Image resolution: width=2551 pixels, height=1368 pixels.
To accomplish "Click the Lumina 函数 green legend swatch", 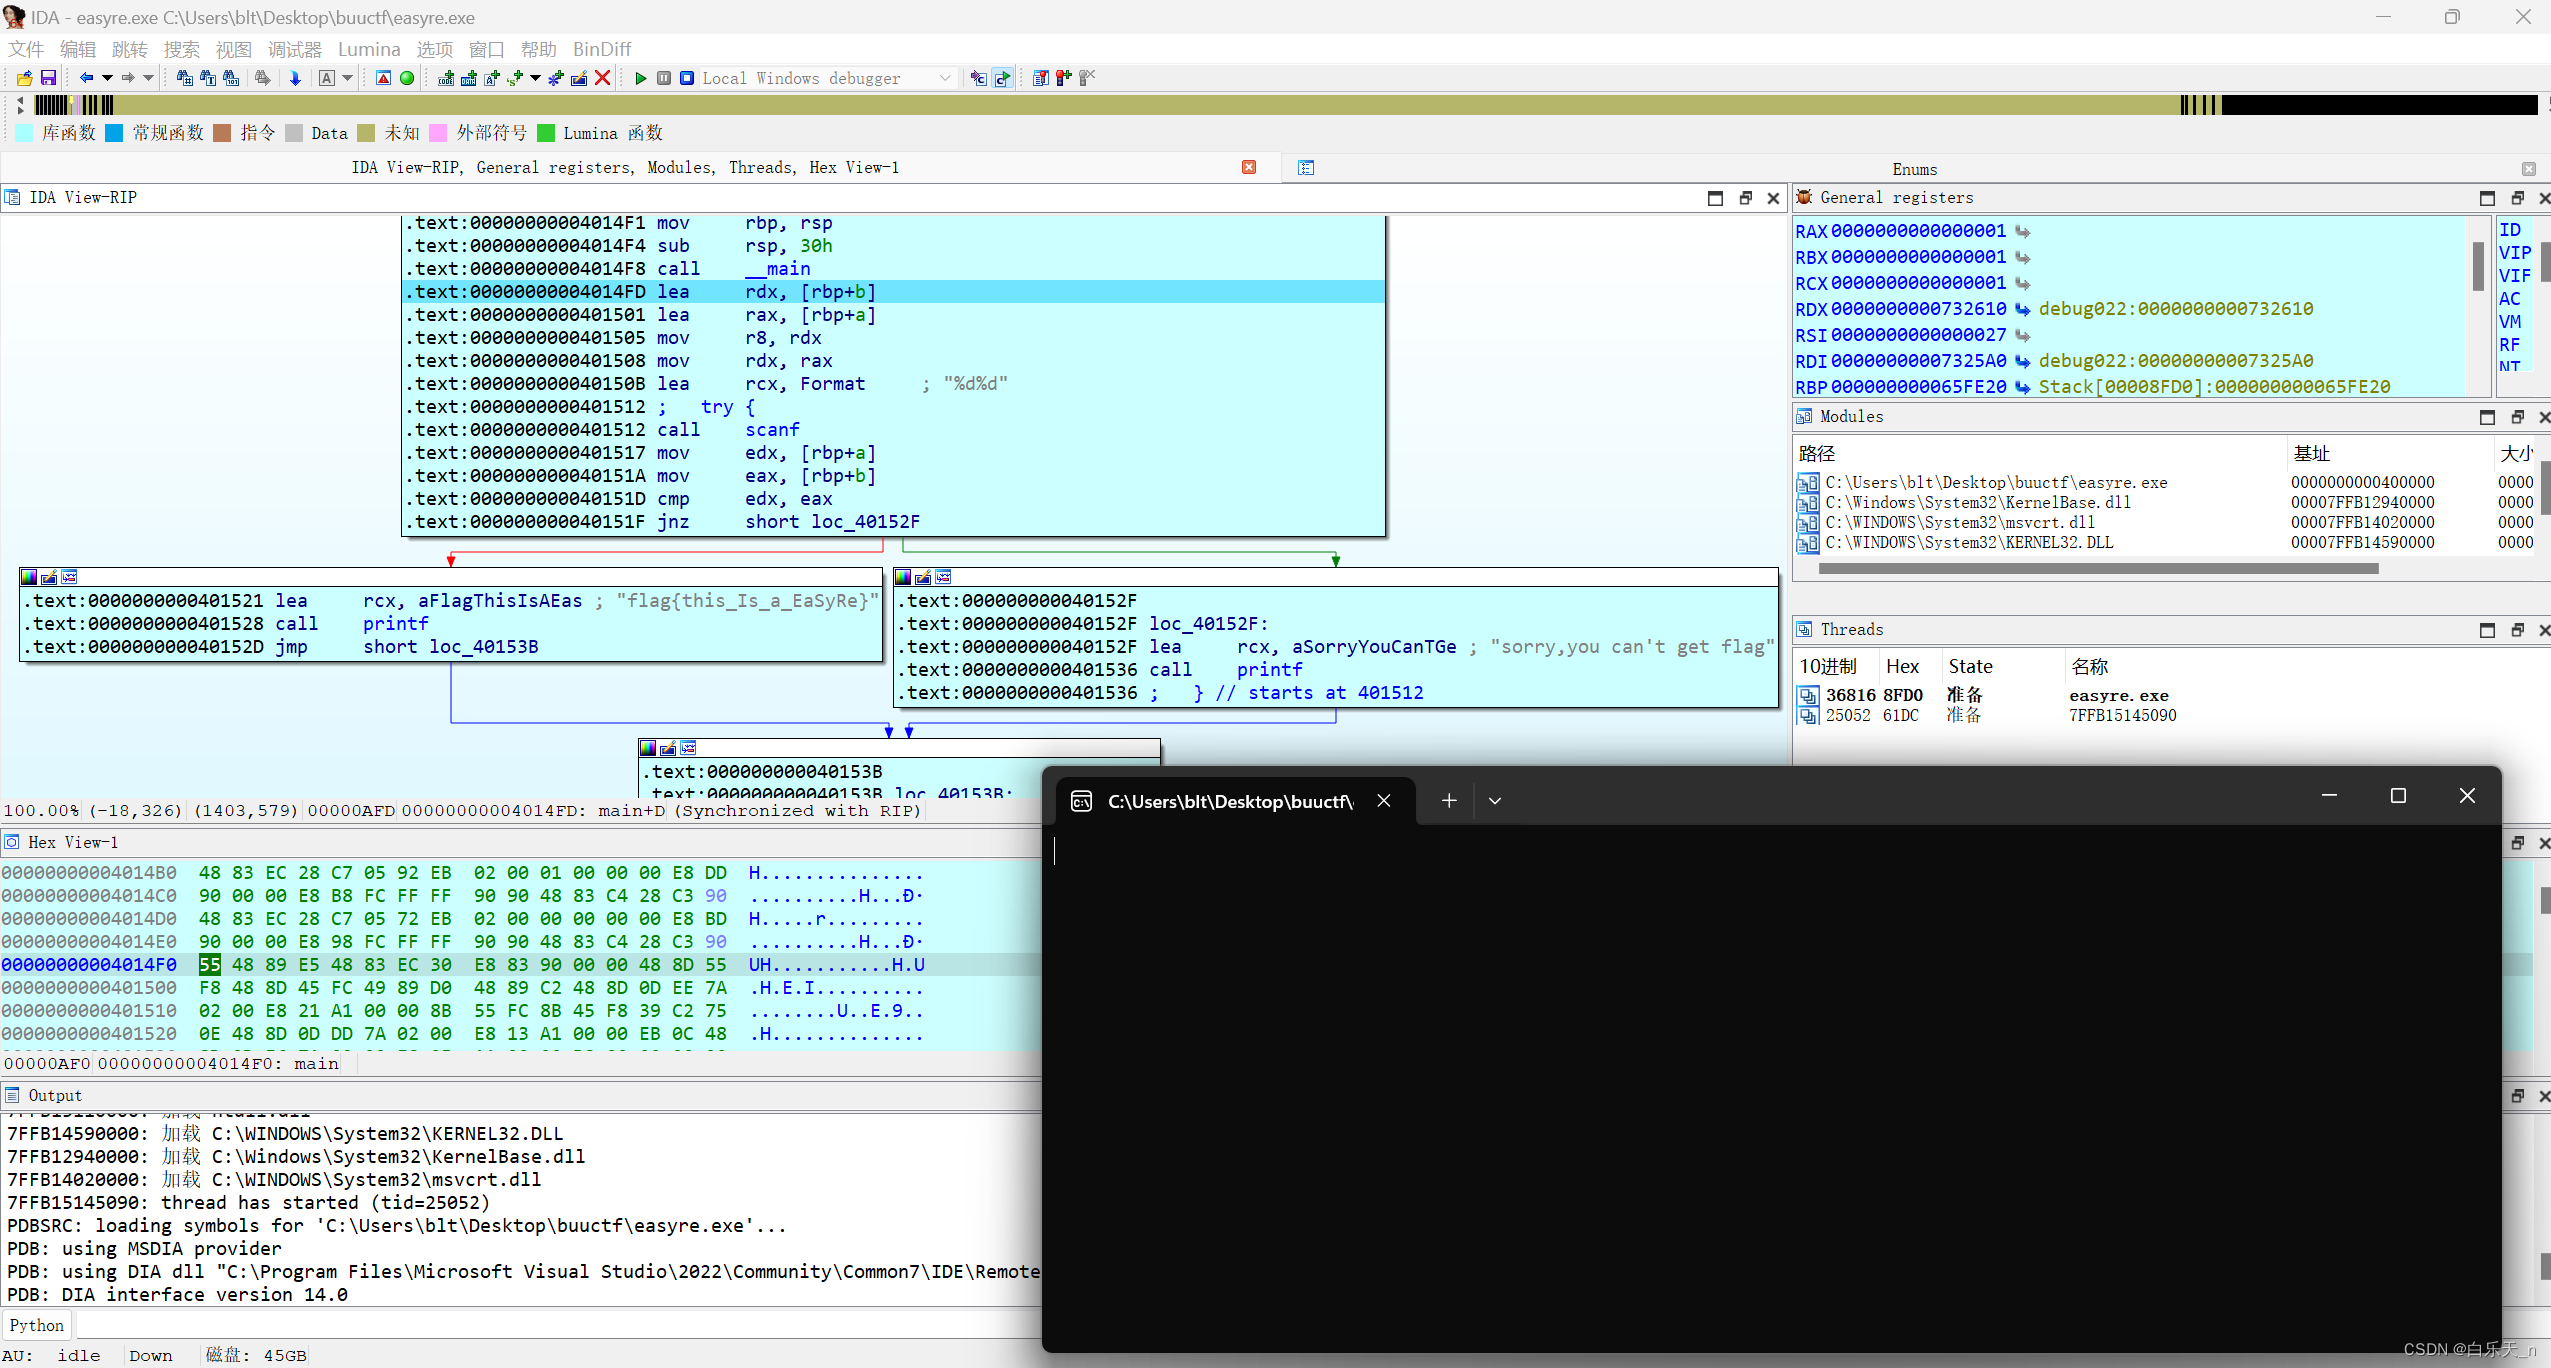I will [x=546, y=133].
